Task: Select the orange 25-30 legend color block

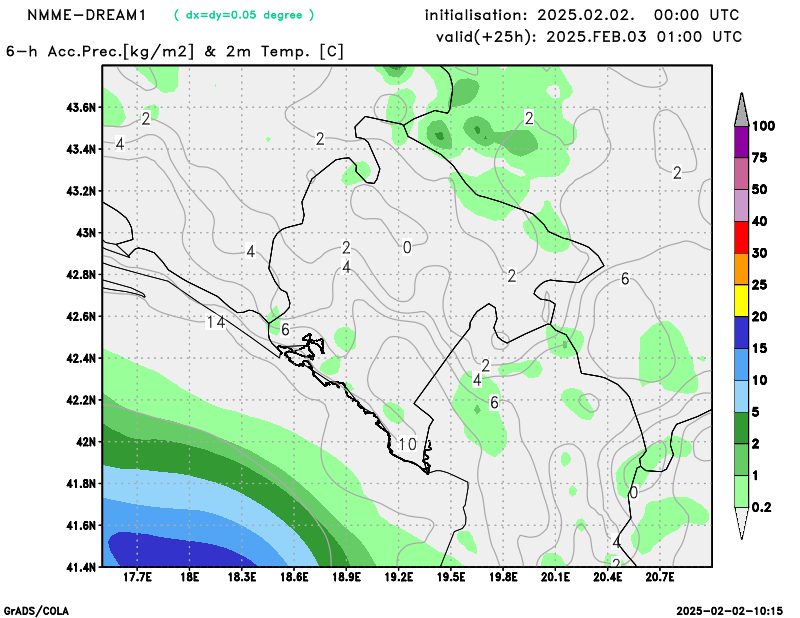Action: [x=741, y=268]
